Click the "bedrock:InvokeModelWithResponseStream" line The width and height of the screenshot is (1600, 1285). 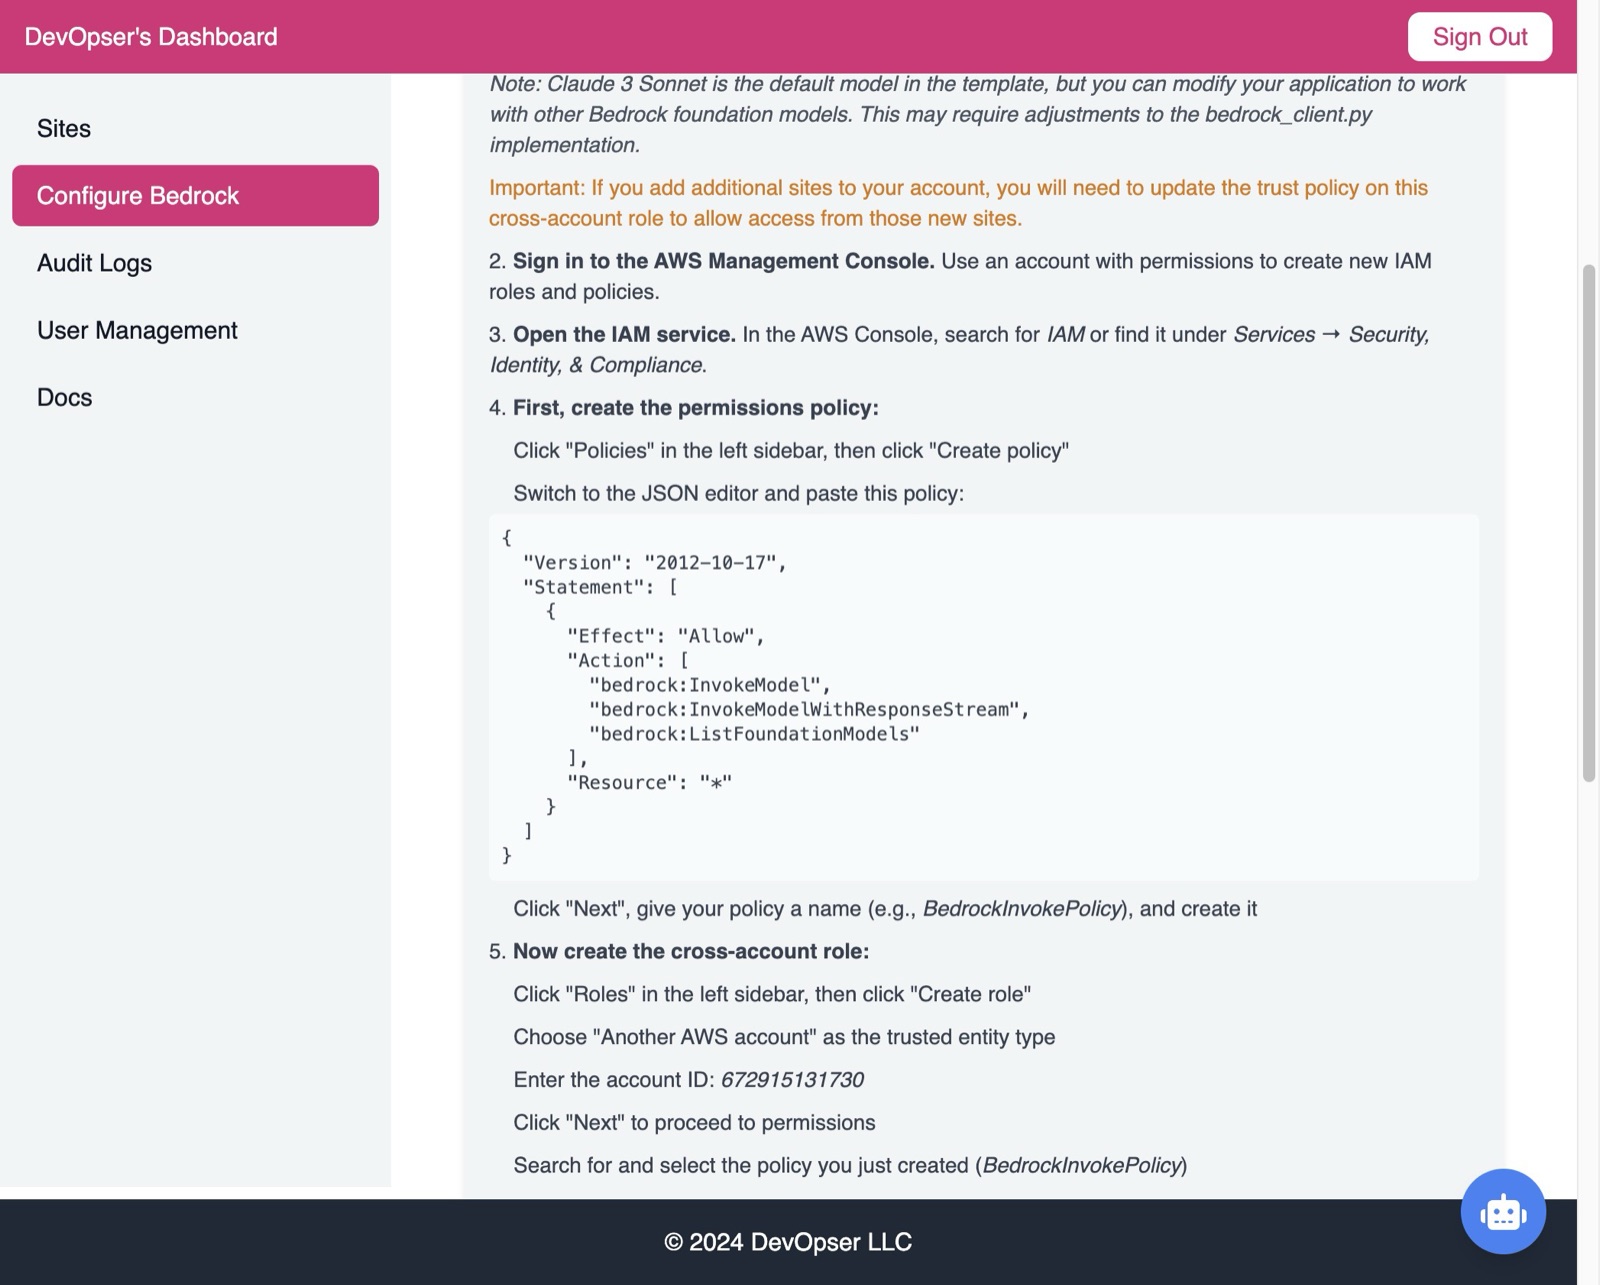coord(808,709)
